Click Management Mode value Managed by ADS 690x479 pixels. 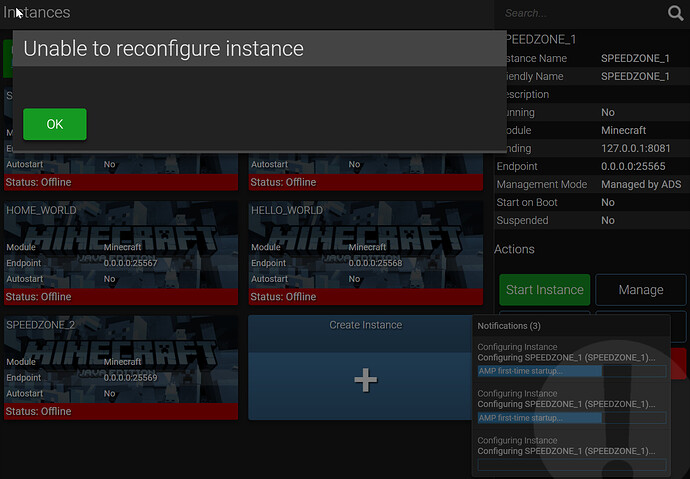[x=641, y=184]
